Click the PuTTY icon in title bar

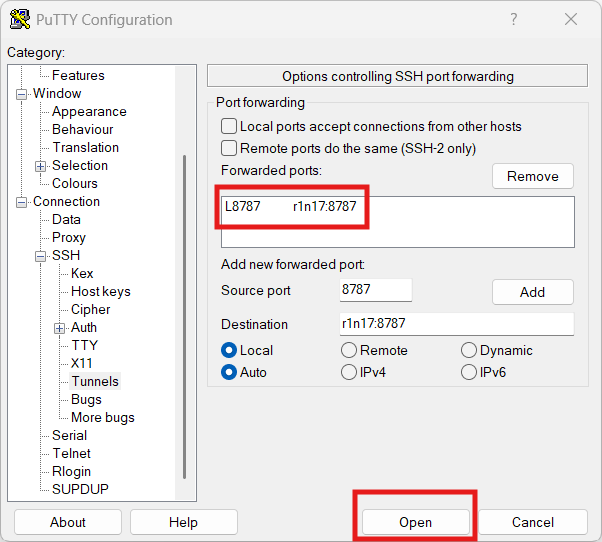[x=19, y=20]
